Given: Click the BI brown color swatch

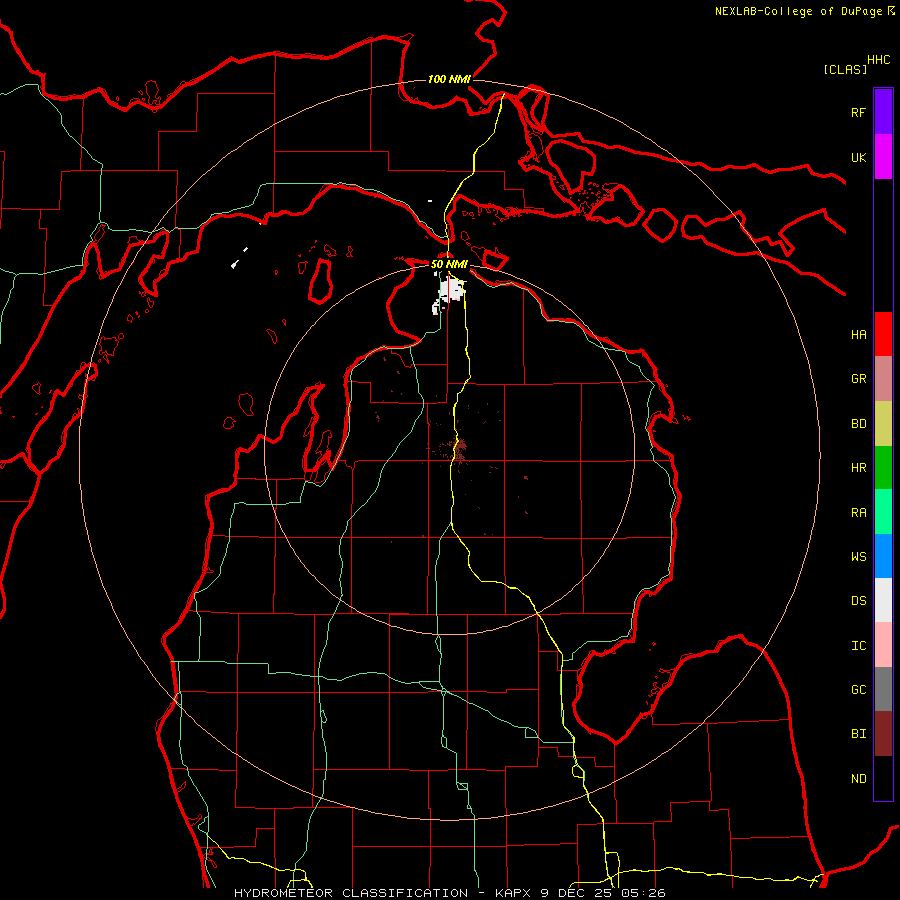Looking at the screenshot, I should pyautogui.click(x=883, y=734).
